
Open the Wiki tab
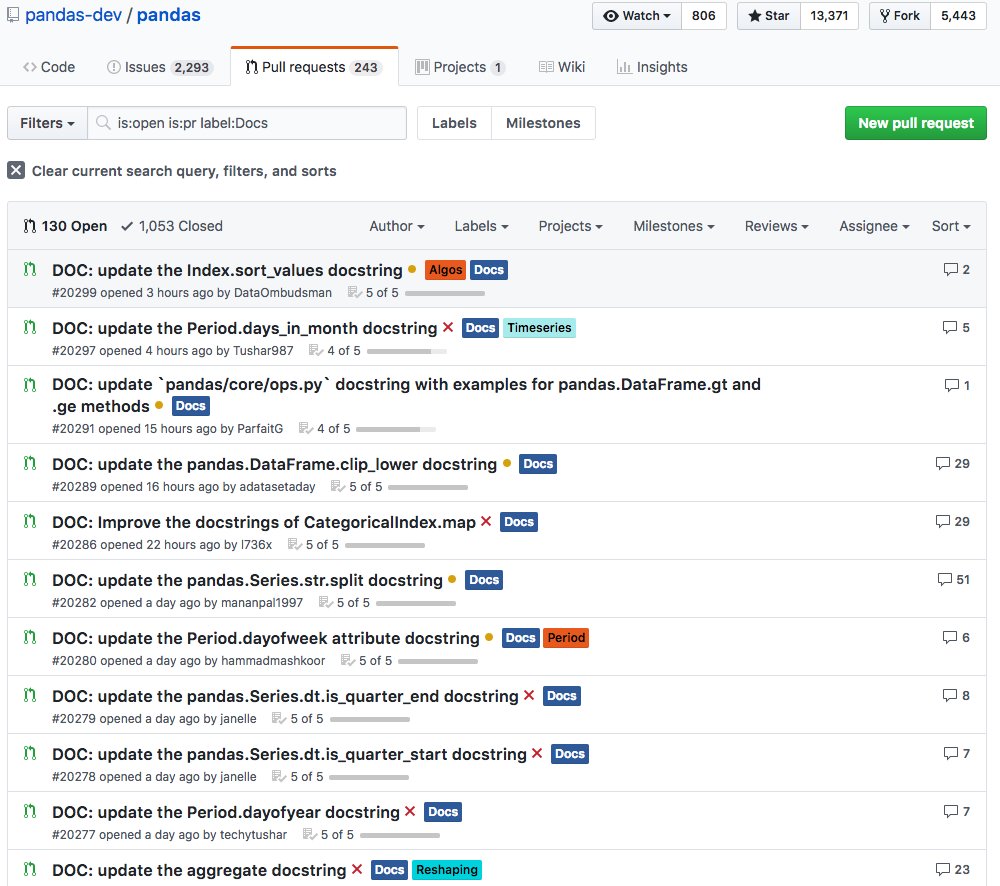click(x=562, y=67)
